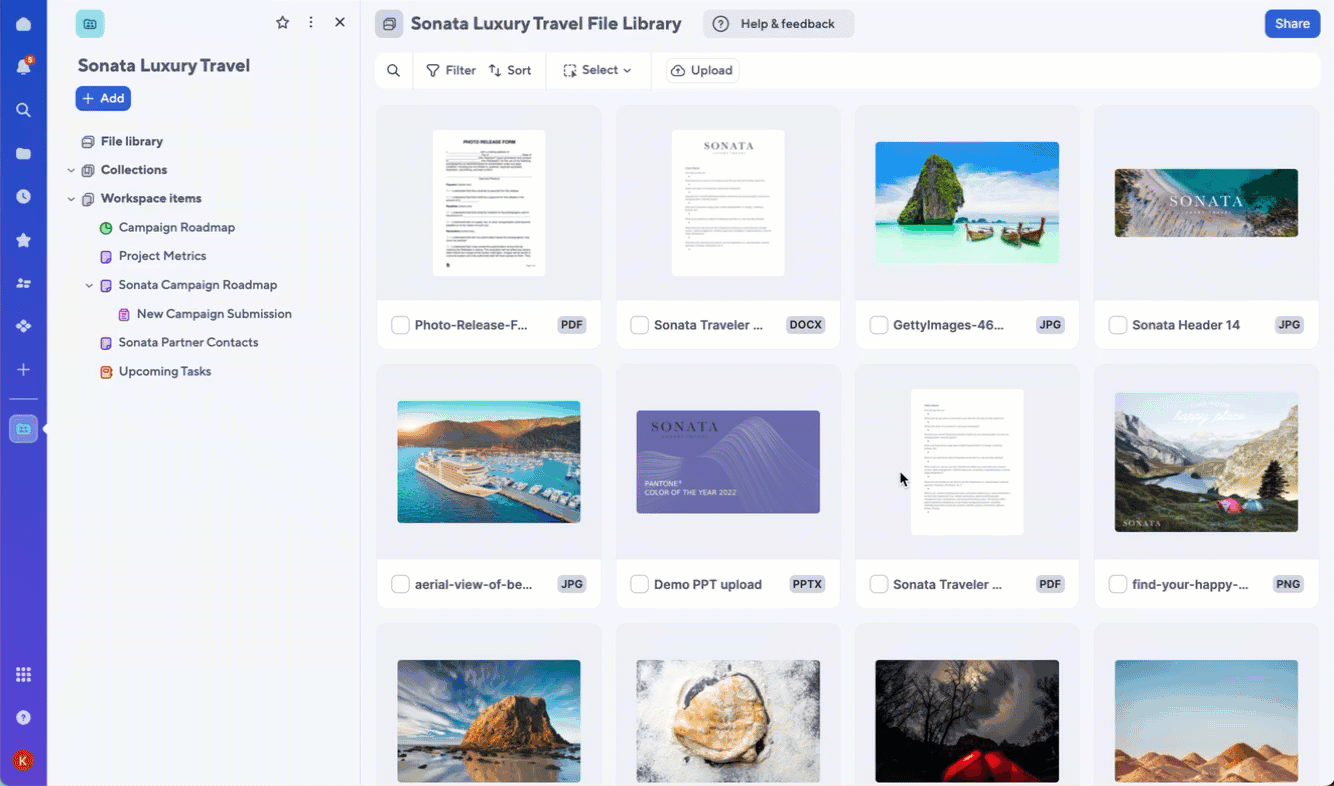Open notifications bell with badge
Screen dimensions: 1334x786
pos(23,67)
